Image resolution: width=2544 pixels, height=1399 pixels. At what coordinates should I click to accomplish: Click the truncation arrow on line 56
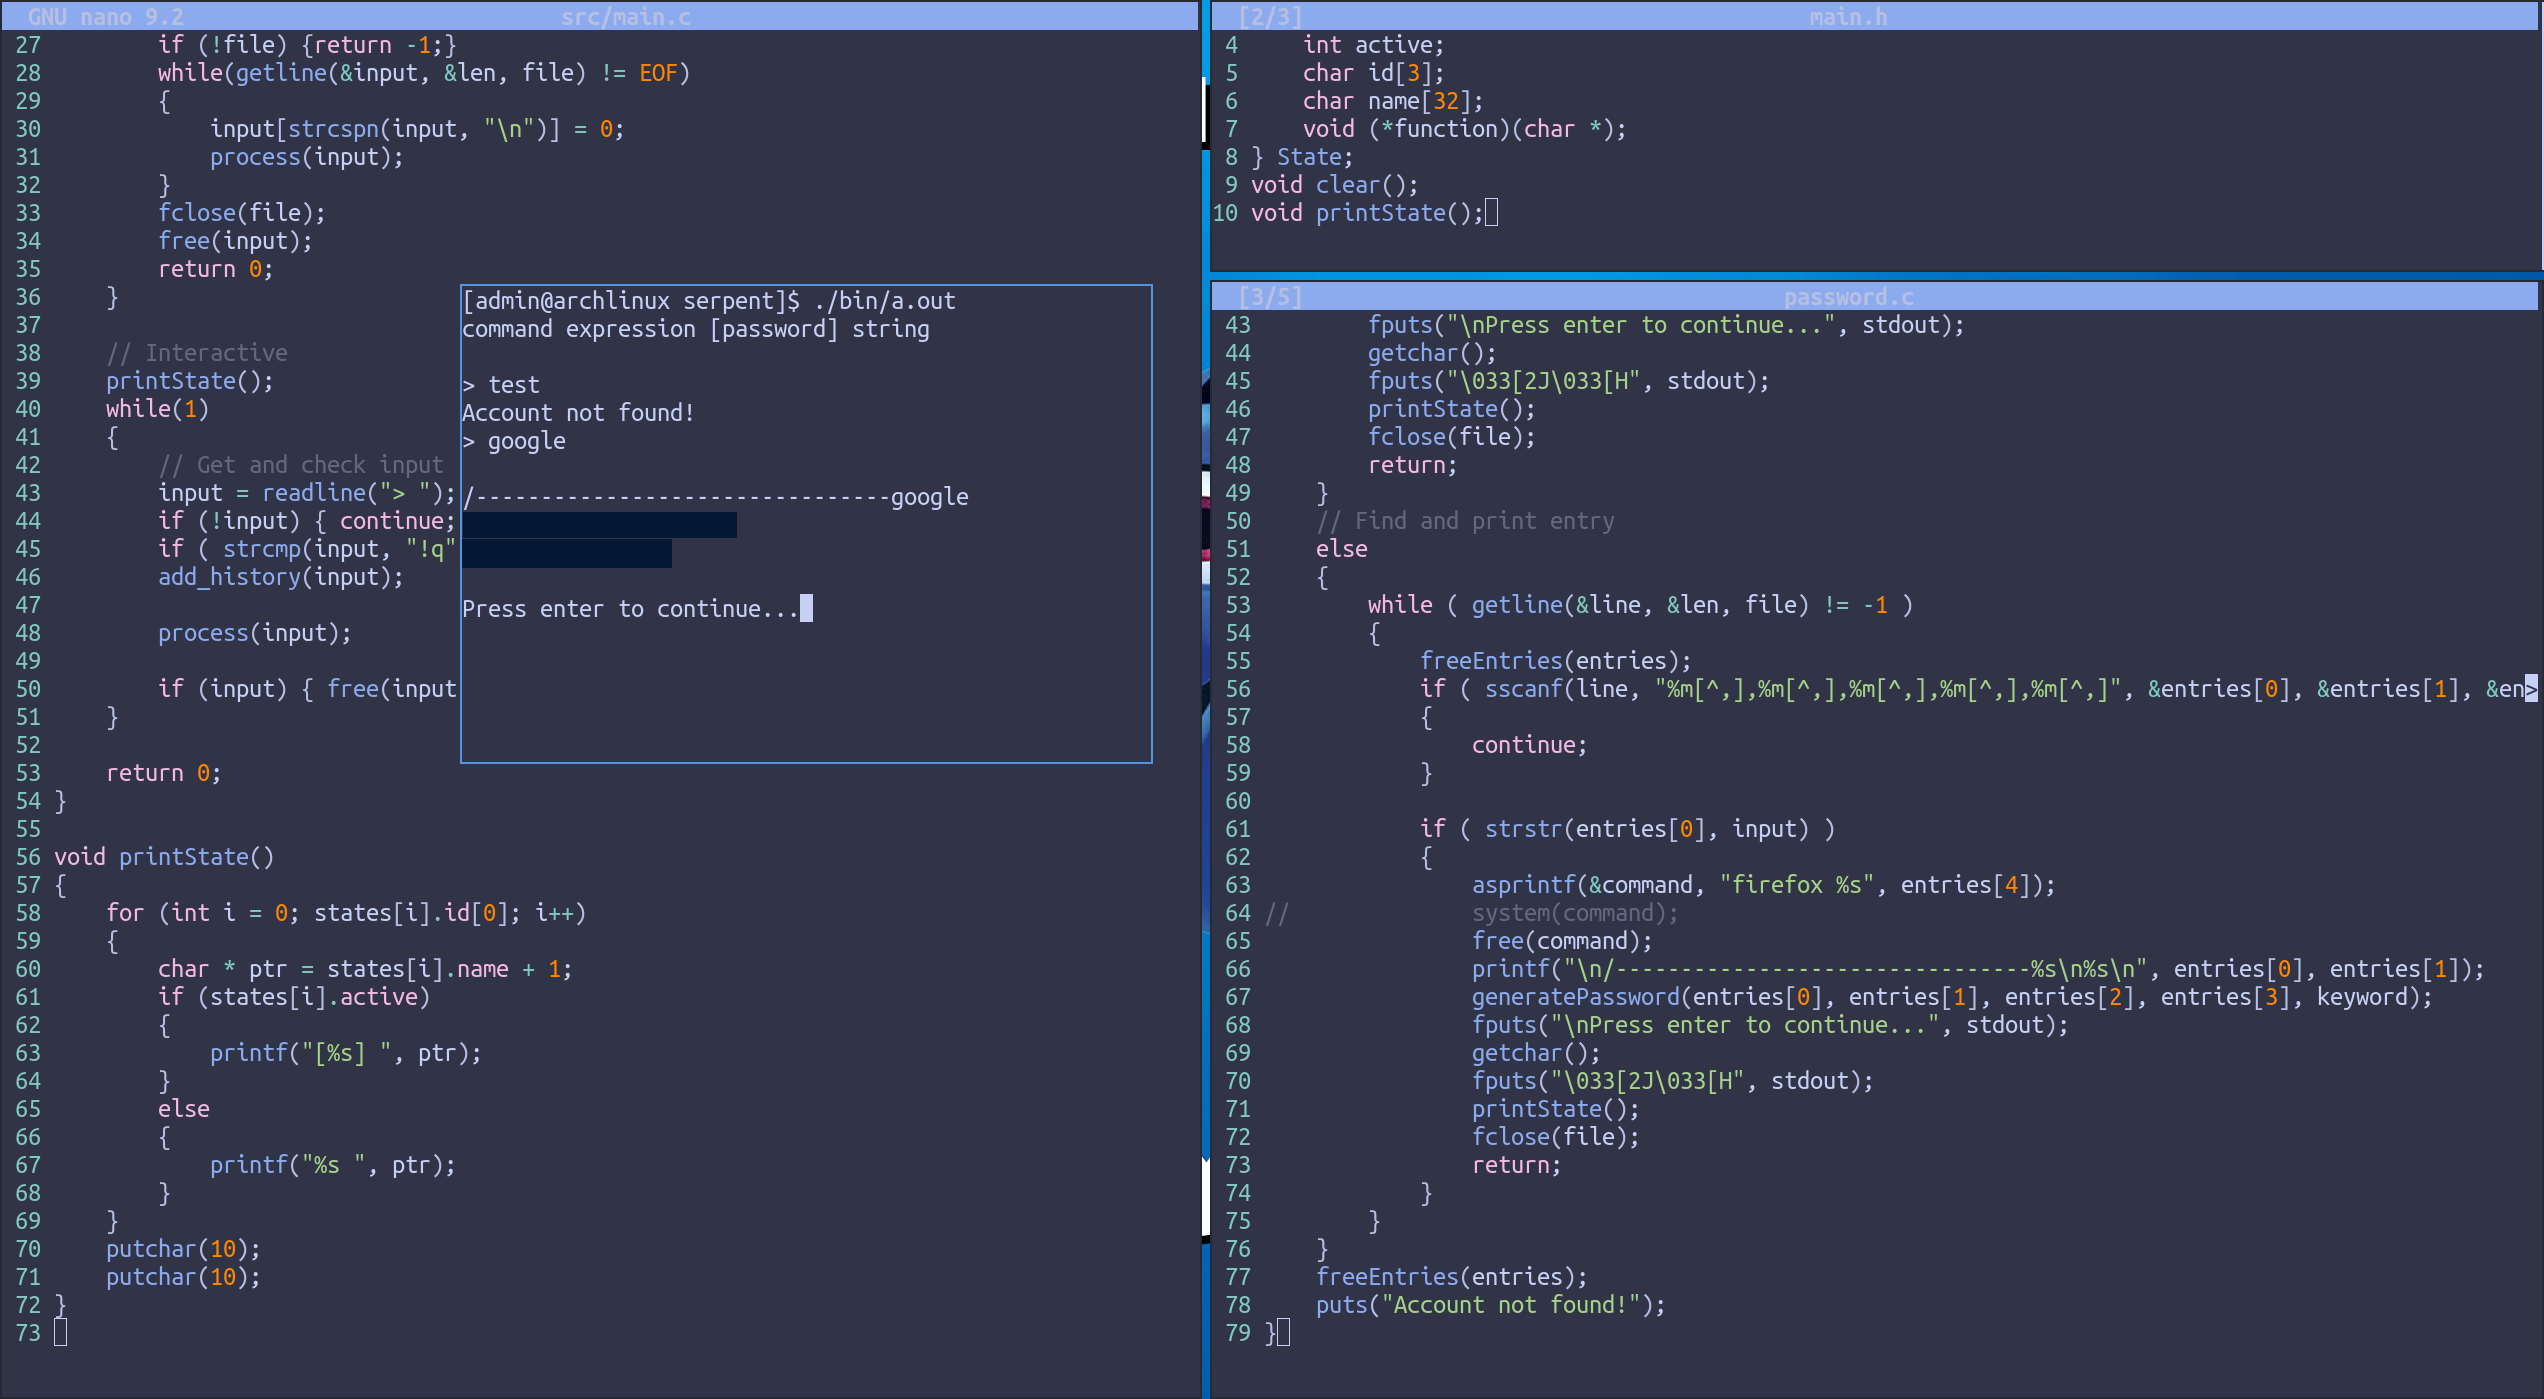2531,688
